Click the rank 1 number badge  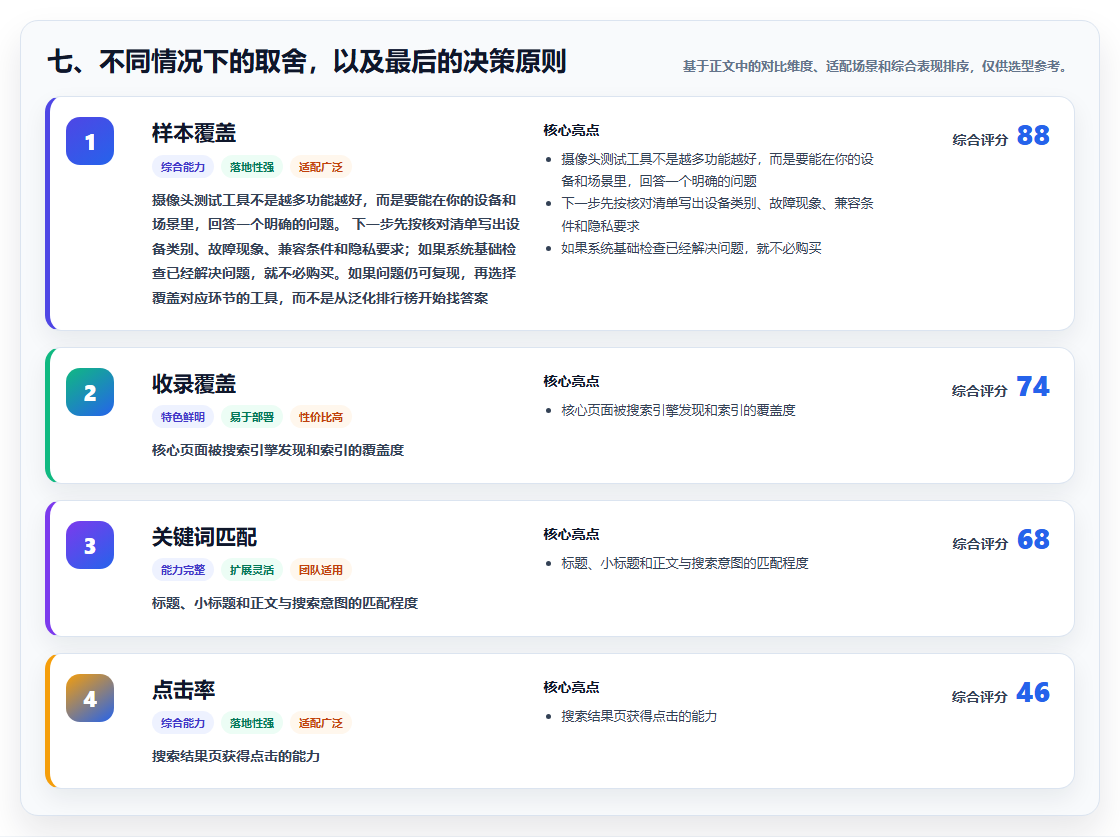(x=90, y=141)
